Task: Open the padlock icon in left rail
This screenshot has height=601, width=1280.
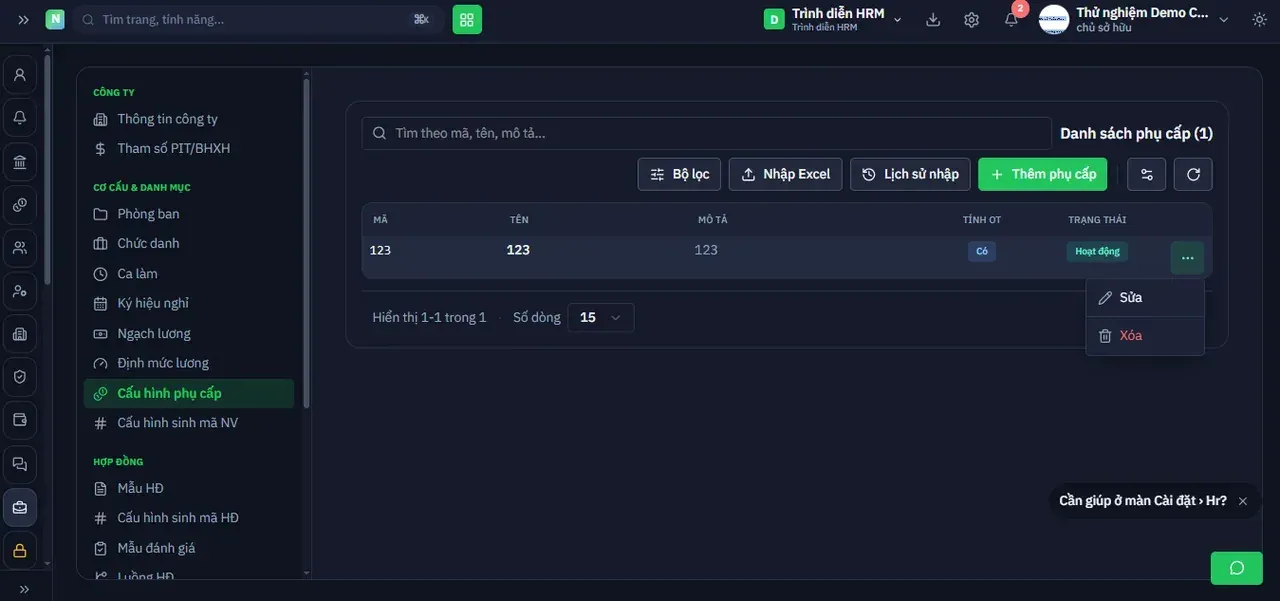Action: (20, 550)
